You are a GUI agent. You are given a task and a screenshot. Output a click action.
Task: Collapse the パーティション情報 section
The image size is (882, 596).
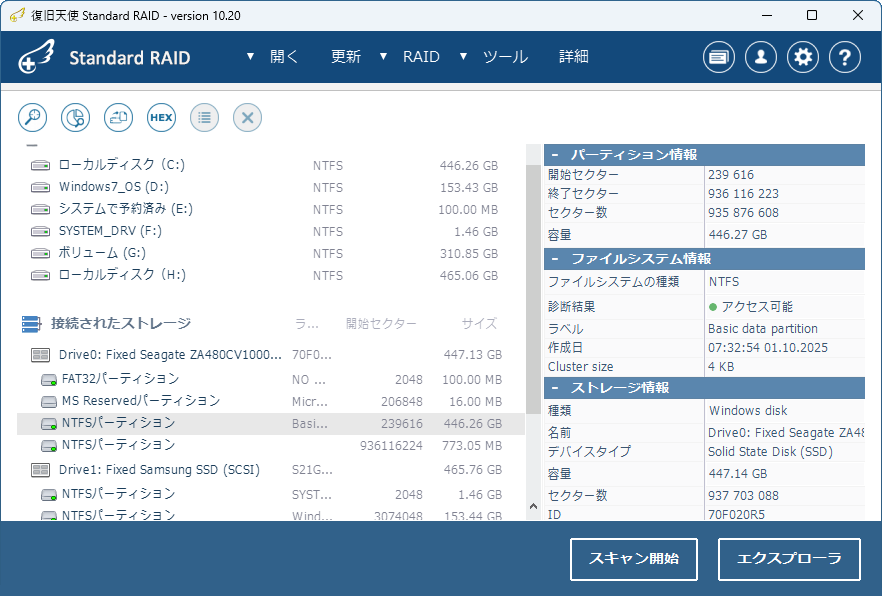pos(555,155)
